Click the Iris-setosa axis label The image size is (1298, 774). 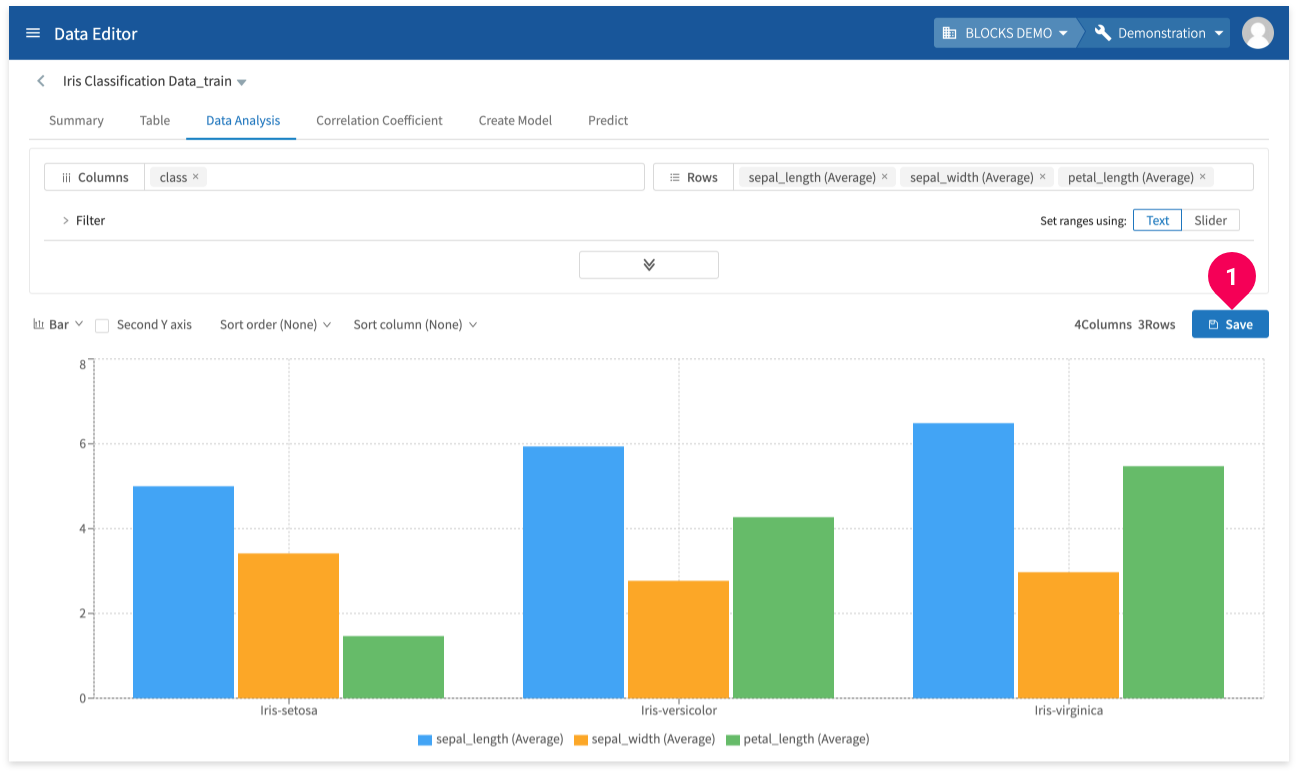coord(289,711)
